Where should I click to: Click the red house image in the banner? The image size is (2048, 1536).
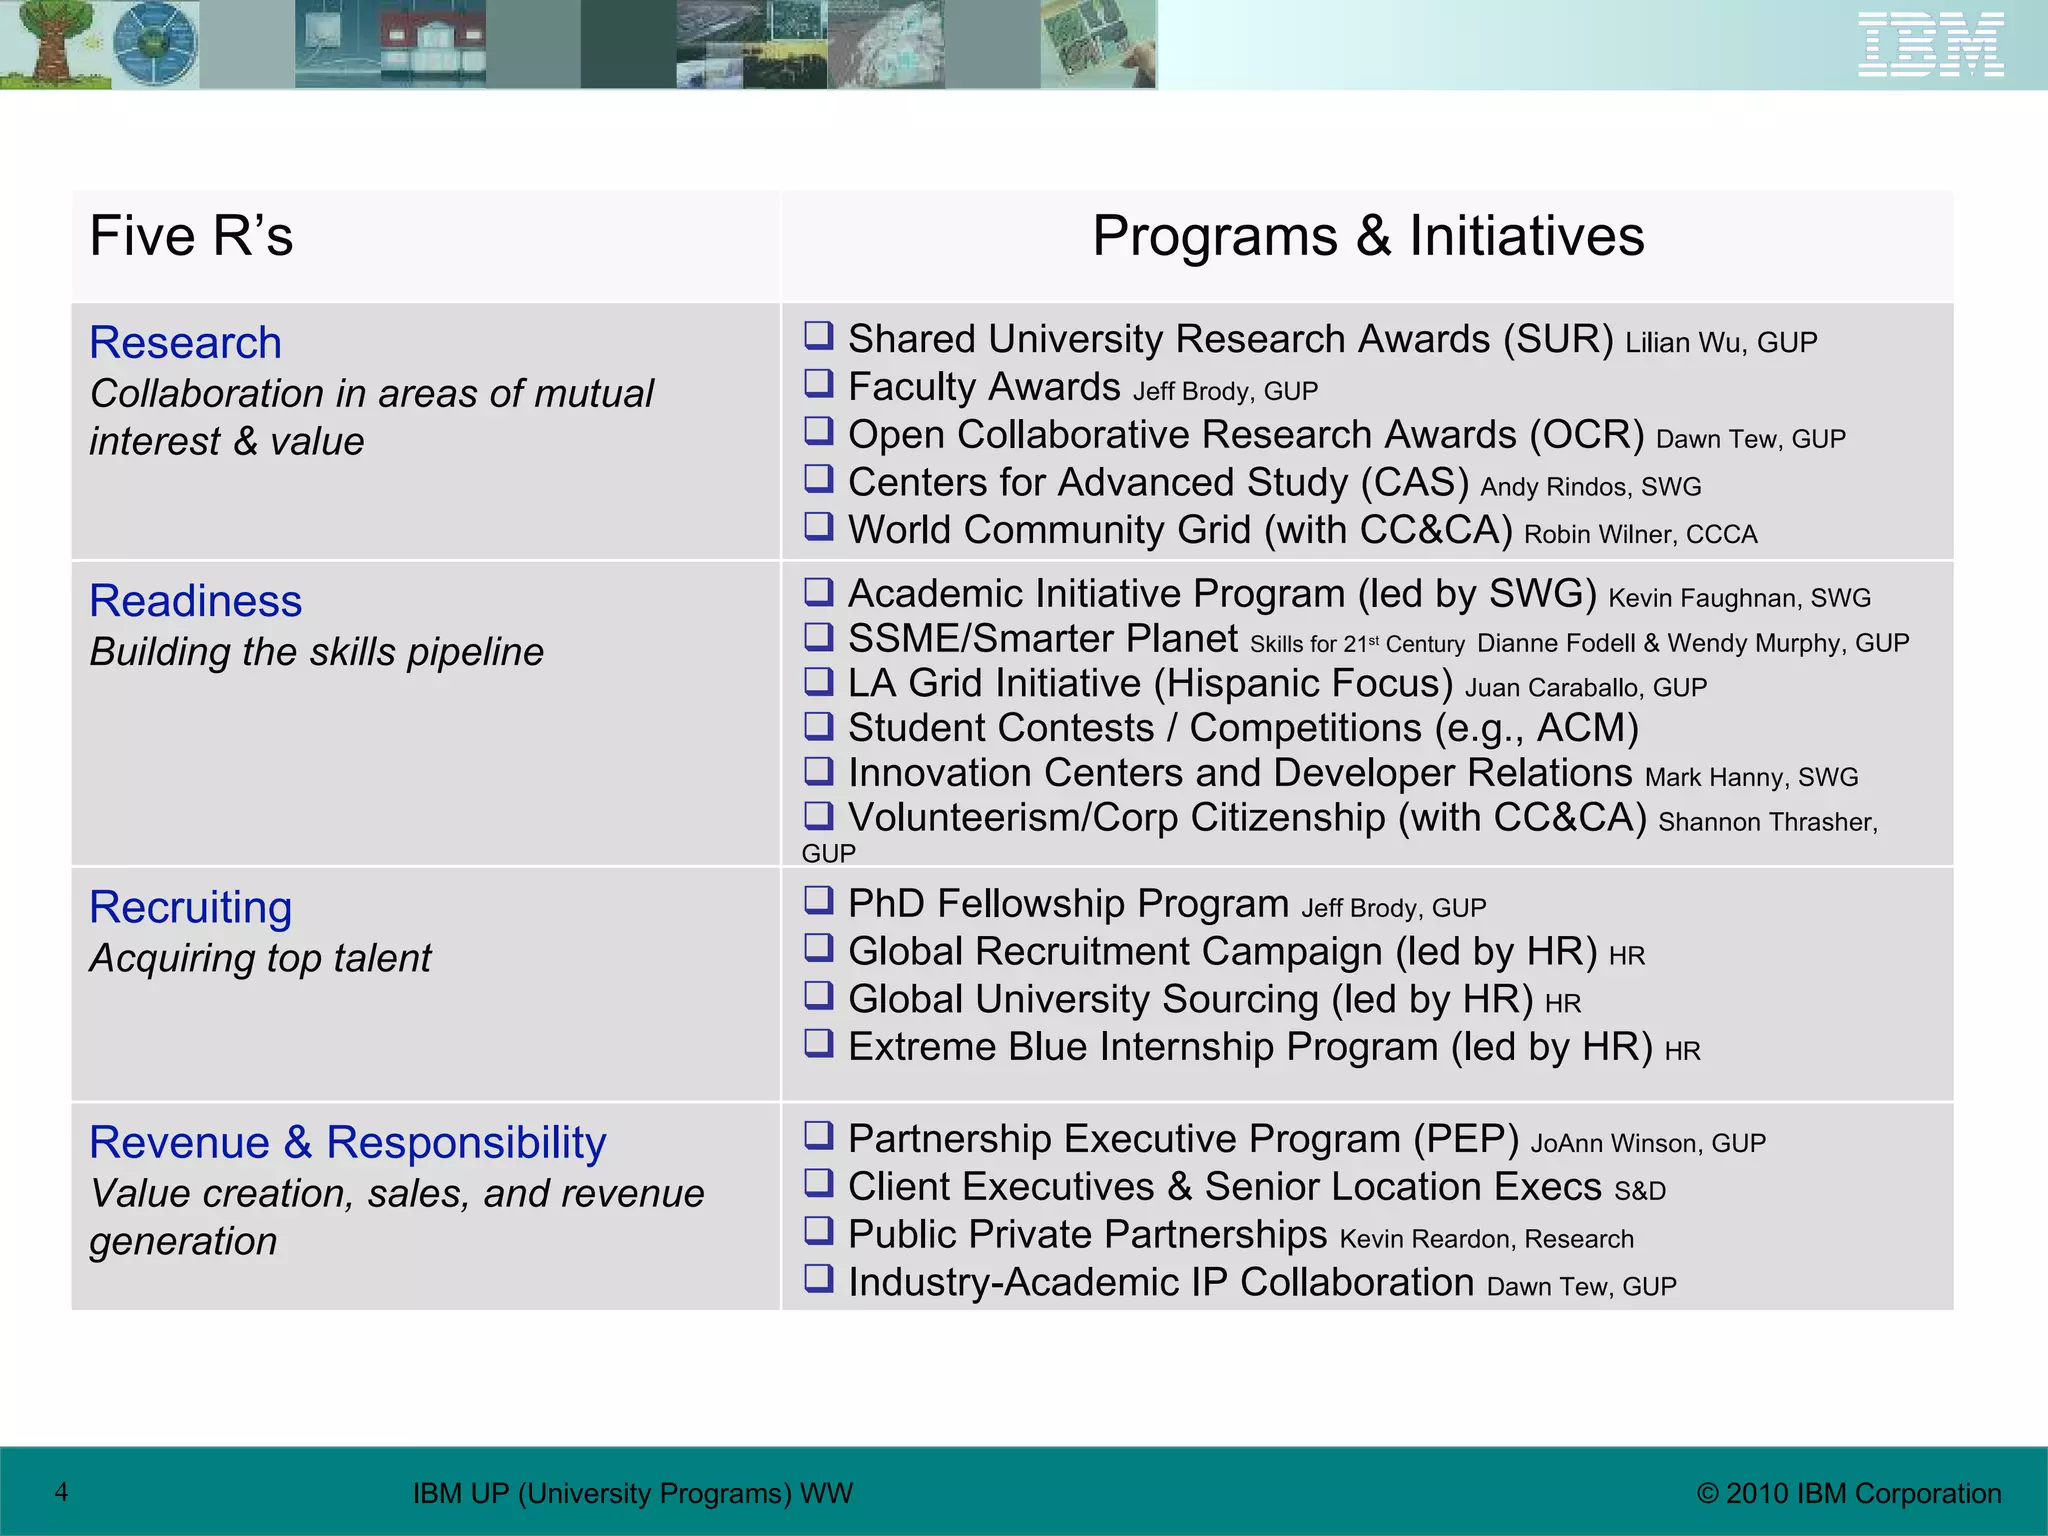pyautogui.click(x=432, y=44)
